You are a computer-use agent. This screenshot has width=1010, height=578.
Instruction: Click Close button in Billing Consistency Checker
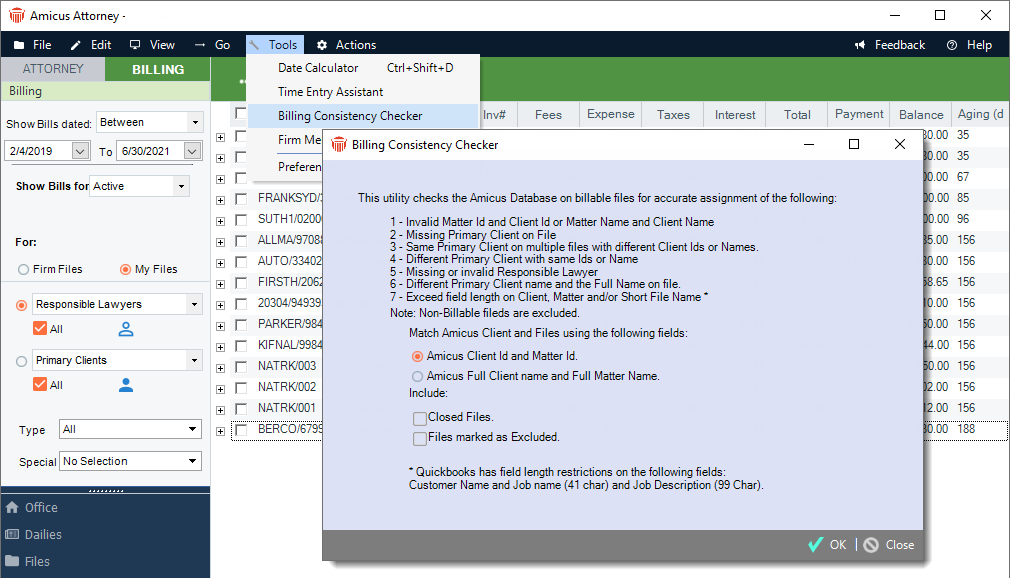[x=889, y=545]
